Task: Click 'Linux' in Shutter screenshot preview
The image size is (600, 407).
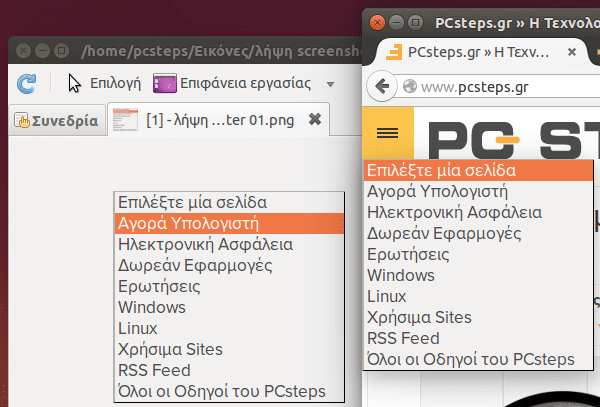Action: point(230,329)
